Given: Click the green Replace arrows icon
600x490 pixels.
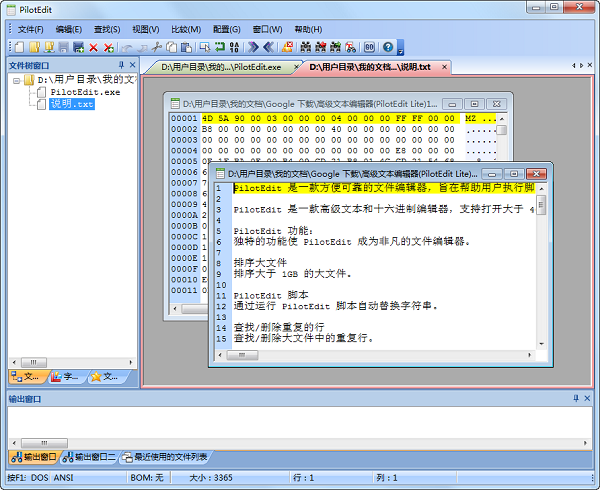Looking at the screenshot, I should (221, 47).
